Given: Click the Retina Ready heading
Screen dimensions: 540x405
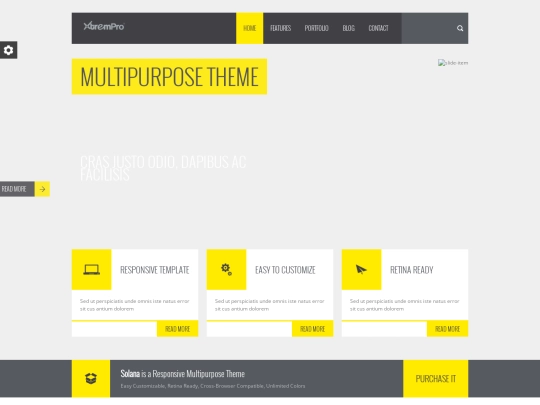Looking at the screenshot, I should (x=412, y=270).
